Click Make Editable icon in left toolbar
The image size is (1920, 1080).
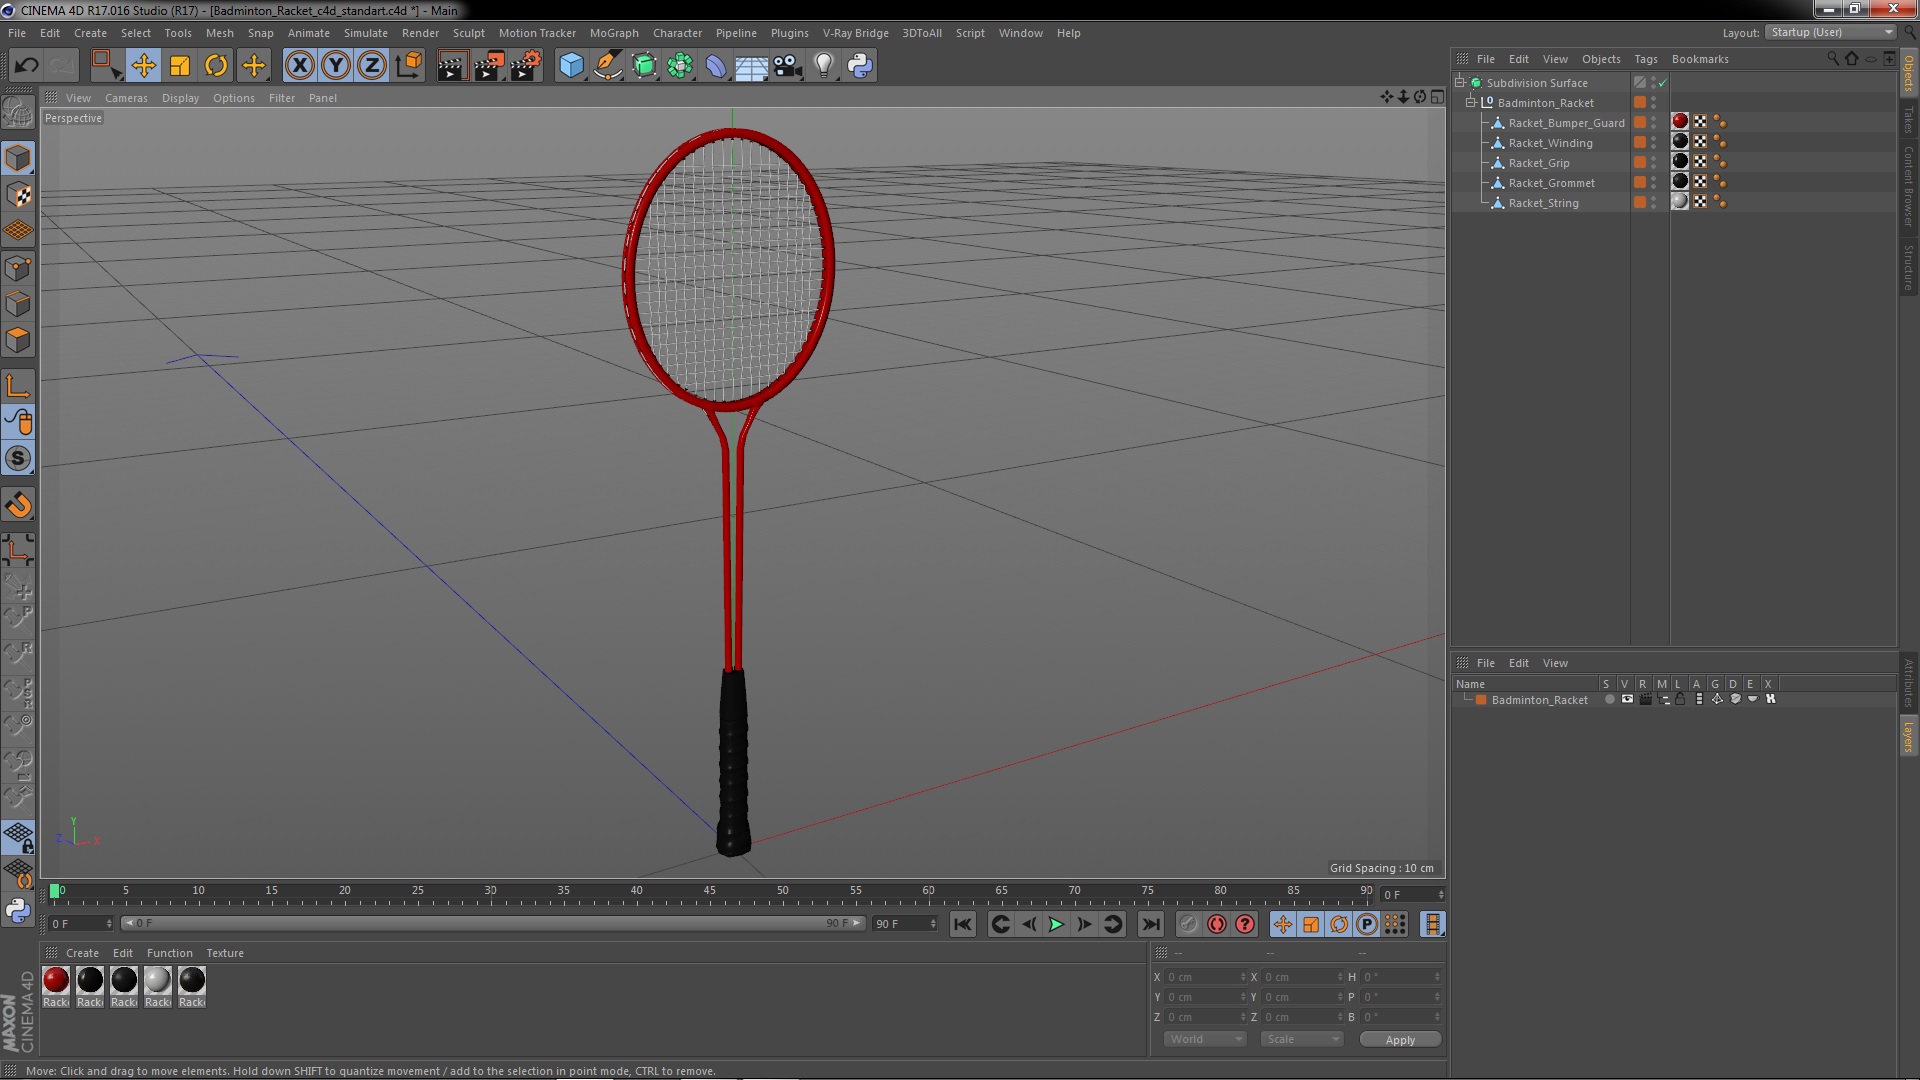18,111
